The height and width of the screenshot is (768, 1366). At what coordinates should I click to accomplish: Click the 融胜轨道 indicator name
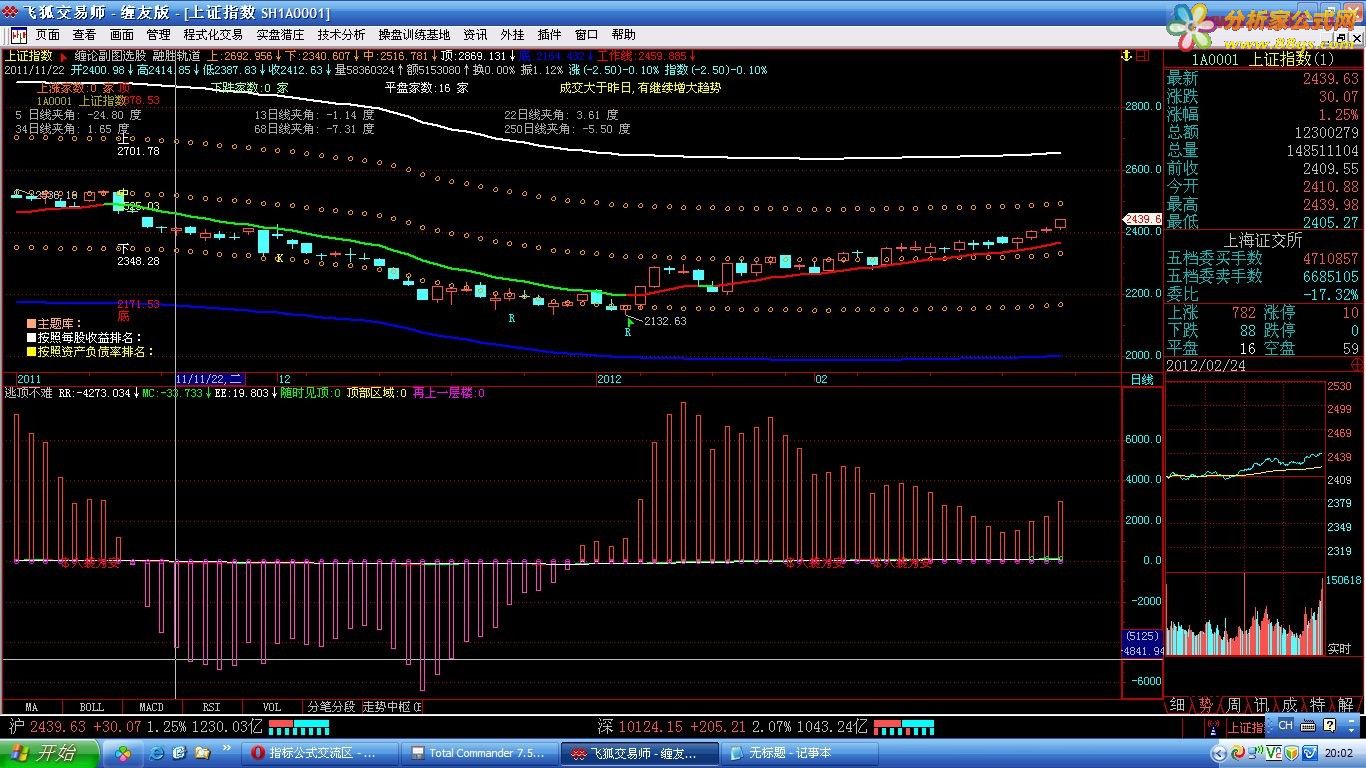tap(176, 56)
